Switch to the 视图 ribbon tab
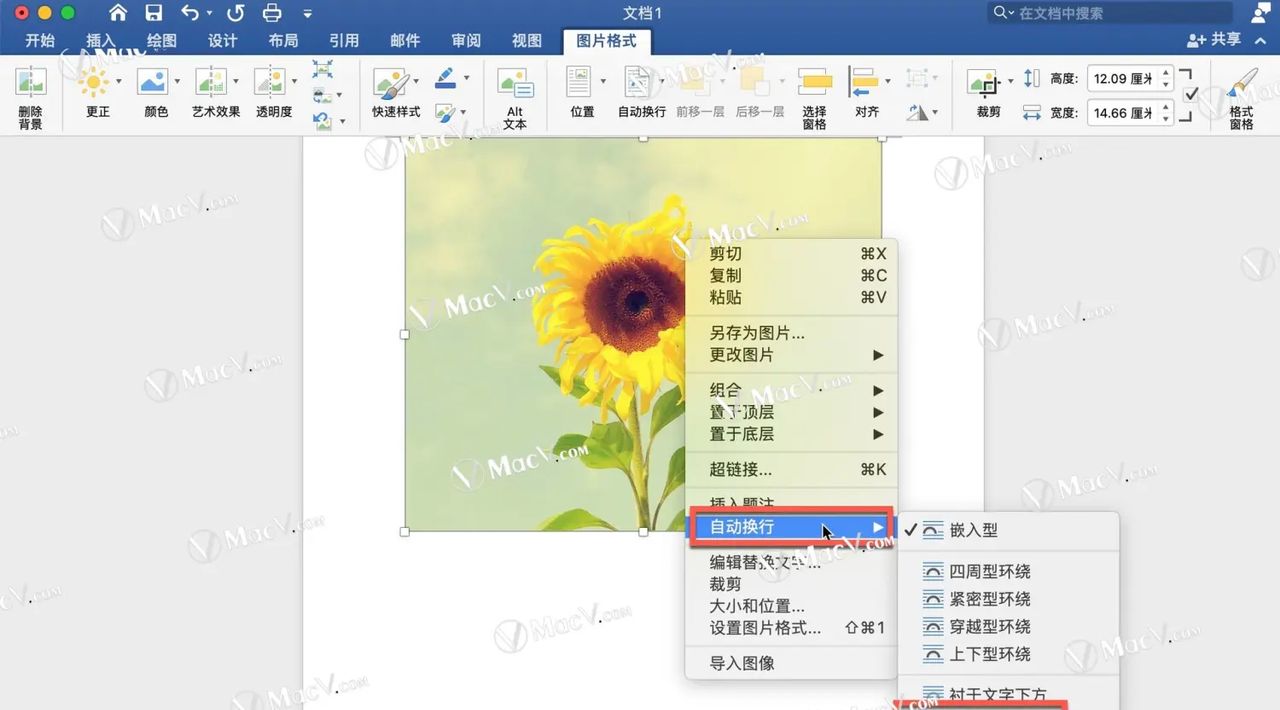Viewport: 1280px width, 710px height. (x=527, y=40)
